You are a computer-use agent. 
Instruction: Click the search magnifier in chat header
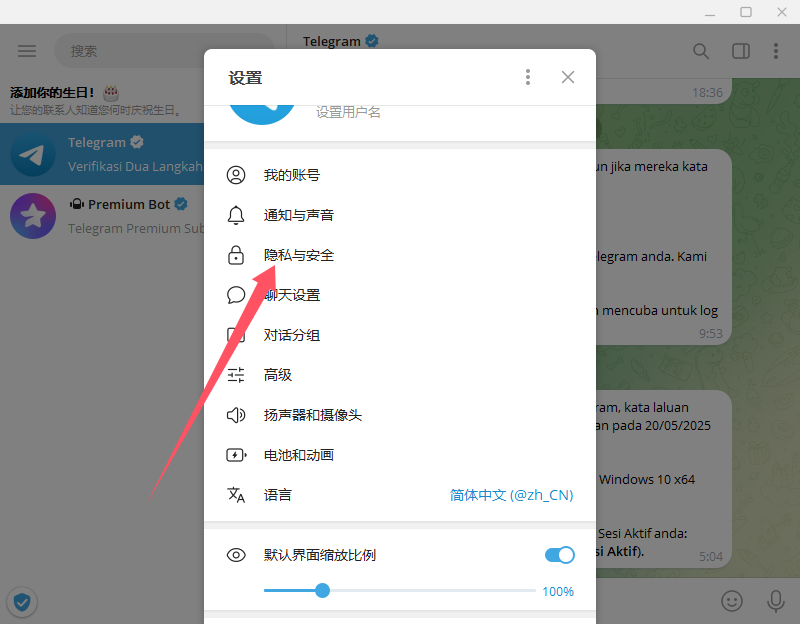click(701, 51)
